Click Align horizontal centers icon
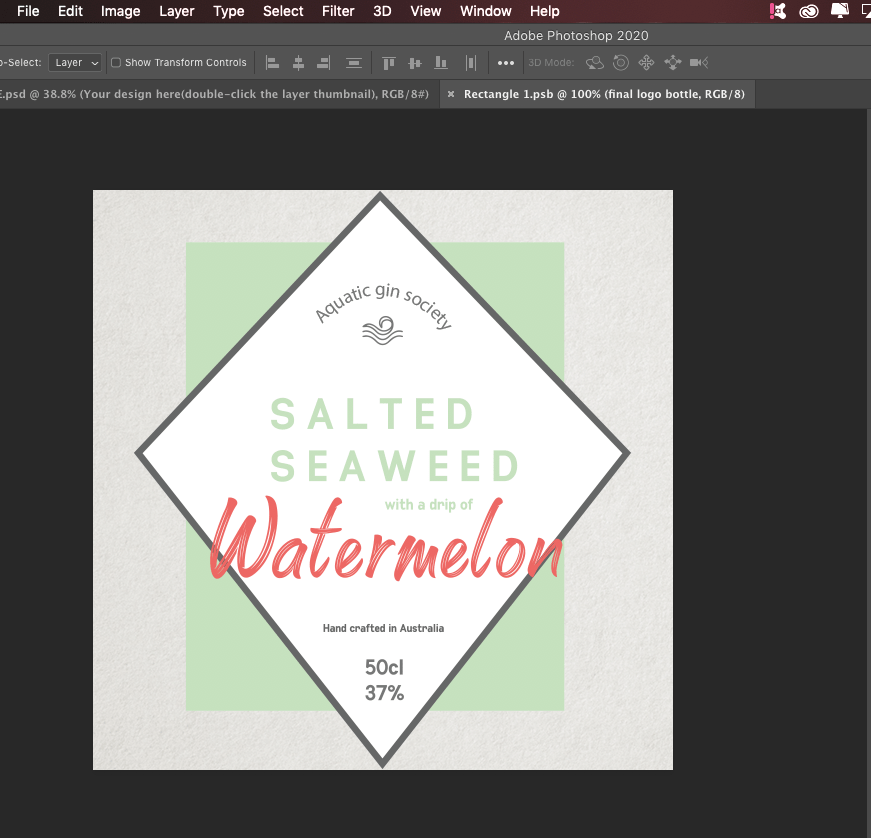 coord(298,62)
